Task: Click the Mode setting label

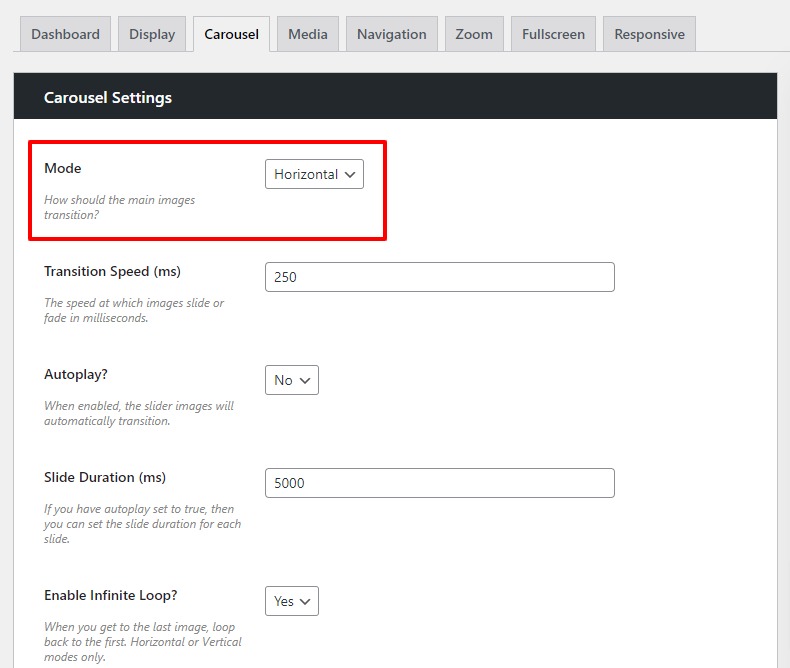Action: click(x=63, y=168)
